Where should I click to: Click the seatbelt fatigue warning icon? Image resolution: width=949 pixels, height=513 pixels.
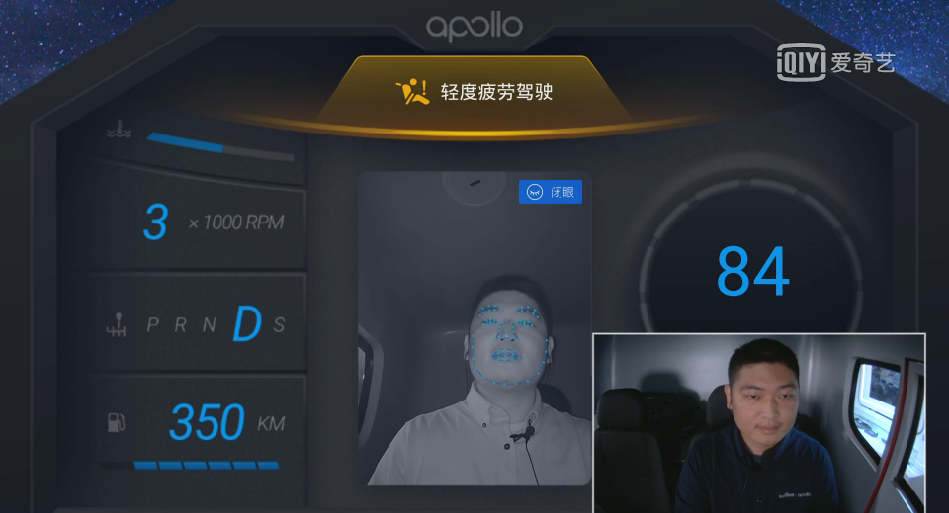(x=412, y=92)
